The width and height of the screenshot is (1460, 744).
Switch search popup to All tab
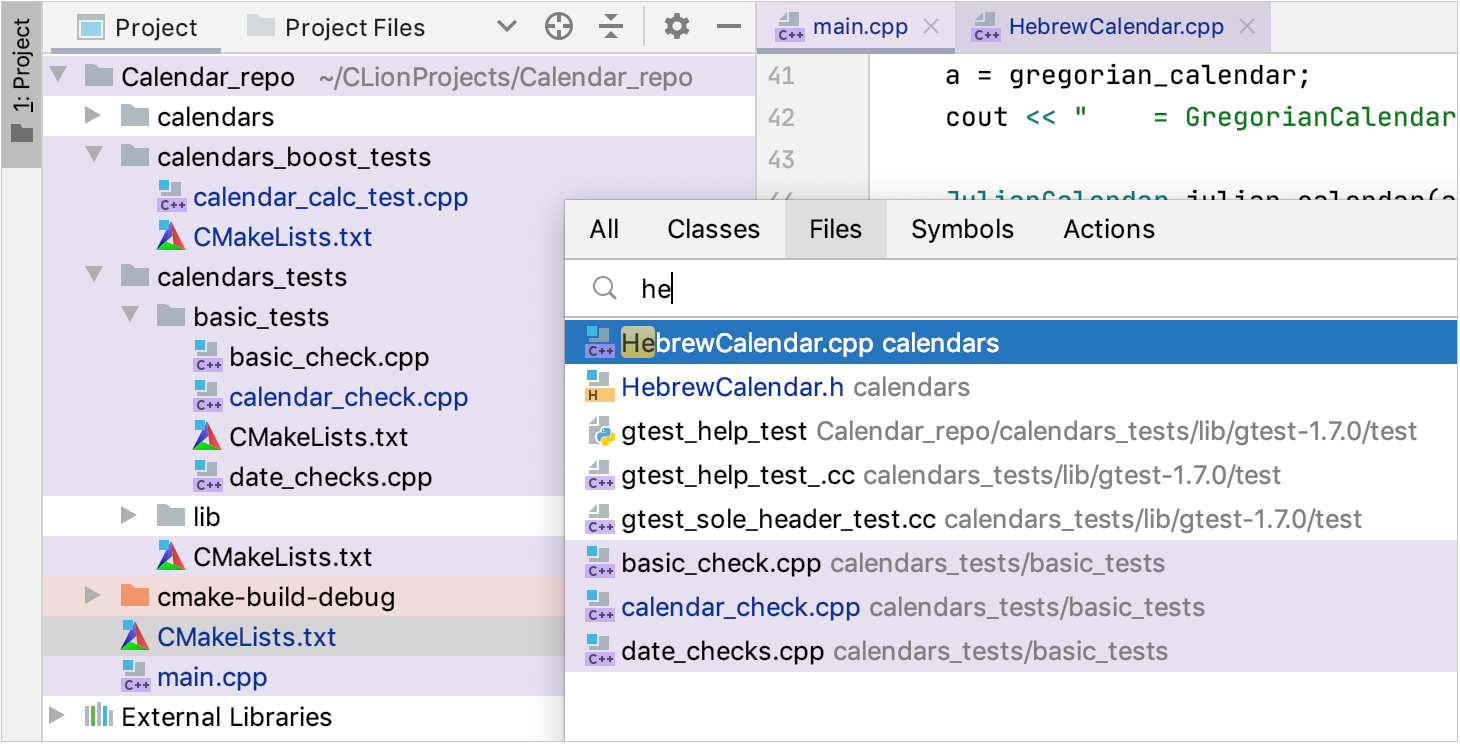click(x=604, y=229)
